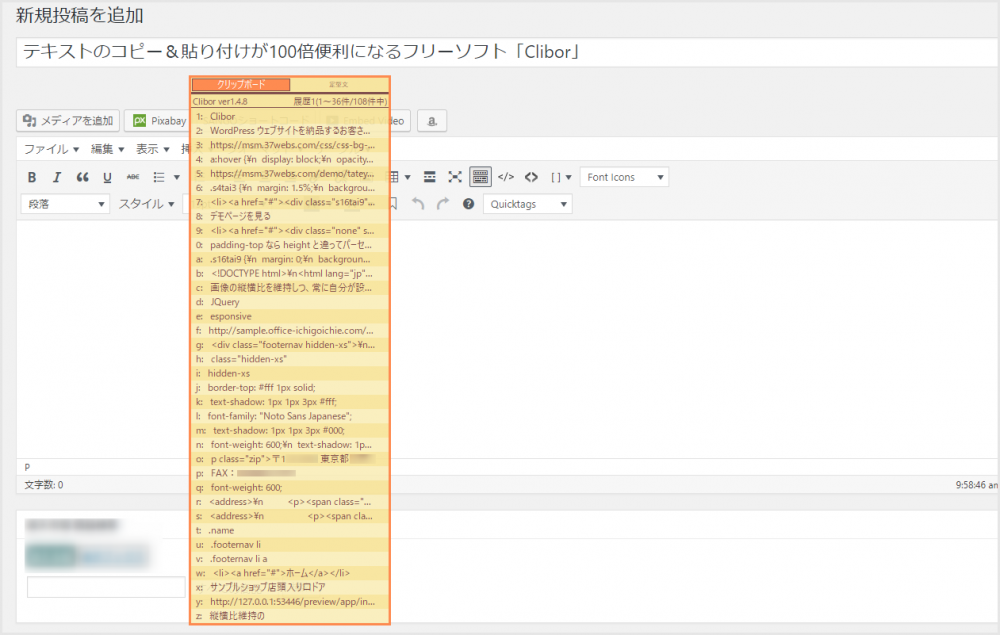Undo the last edit

point(418,204)
